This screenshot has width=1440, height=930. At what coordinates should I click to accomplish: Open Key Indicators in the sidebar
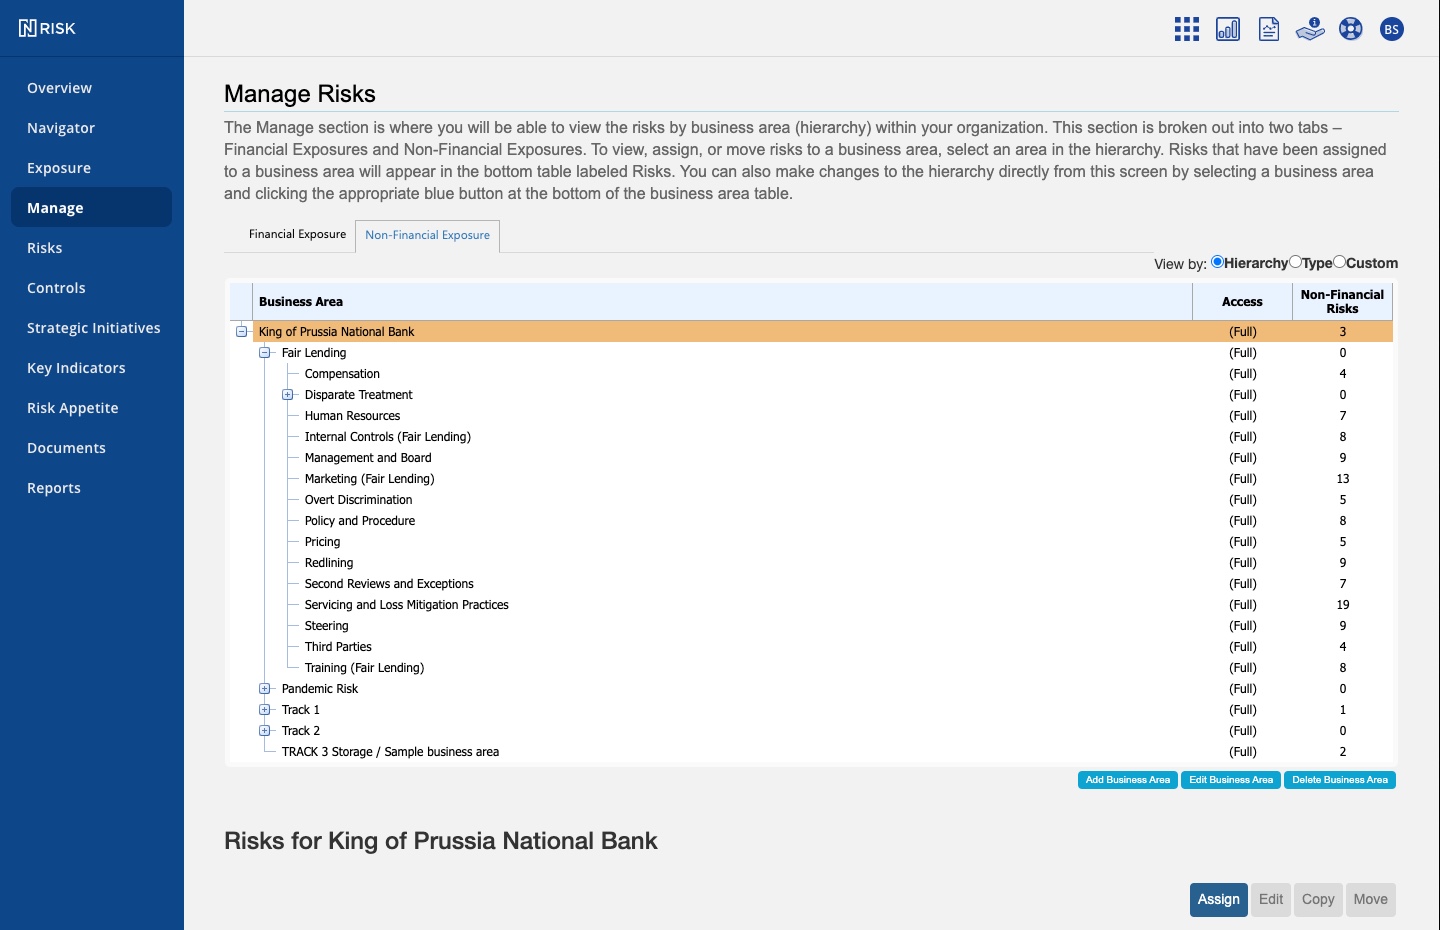(x=76, y=368)
